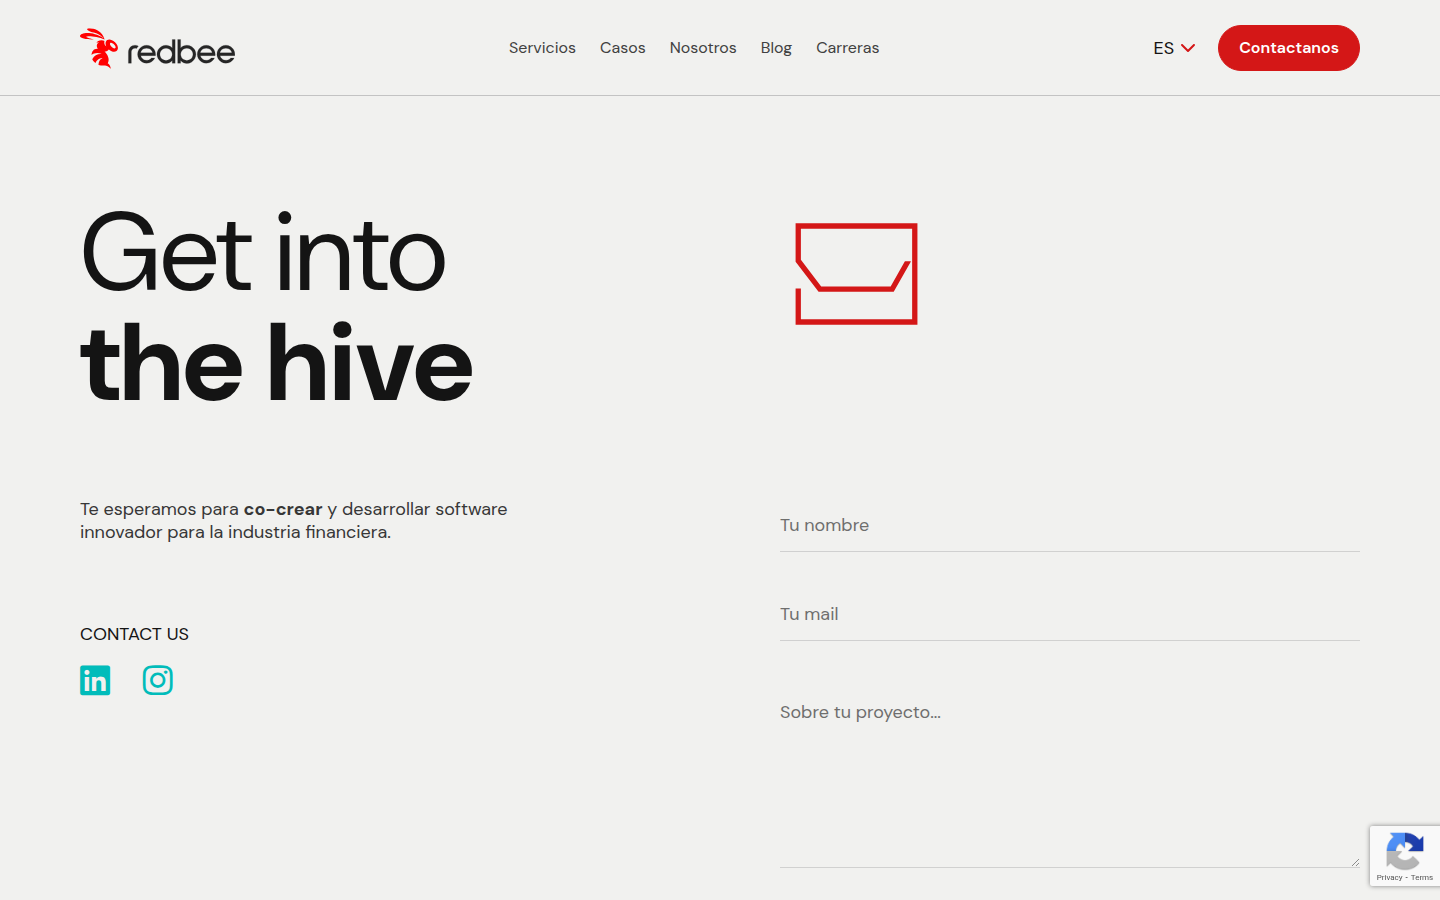Visit the Carreras page
Viewport: 1440px width, 900px height.
[x=847, y=48]
